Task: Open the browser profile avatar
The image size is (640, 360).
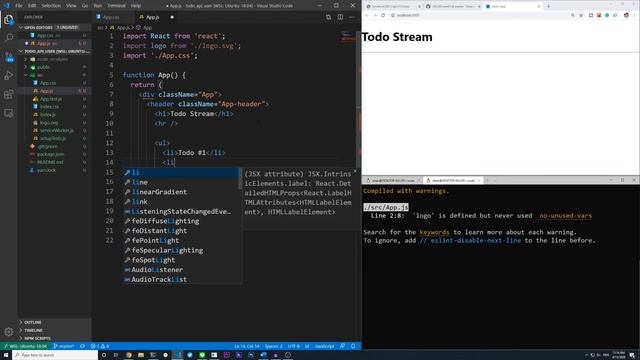Action: (626, 15)
